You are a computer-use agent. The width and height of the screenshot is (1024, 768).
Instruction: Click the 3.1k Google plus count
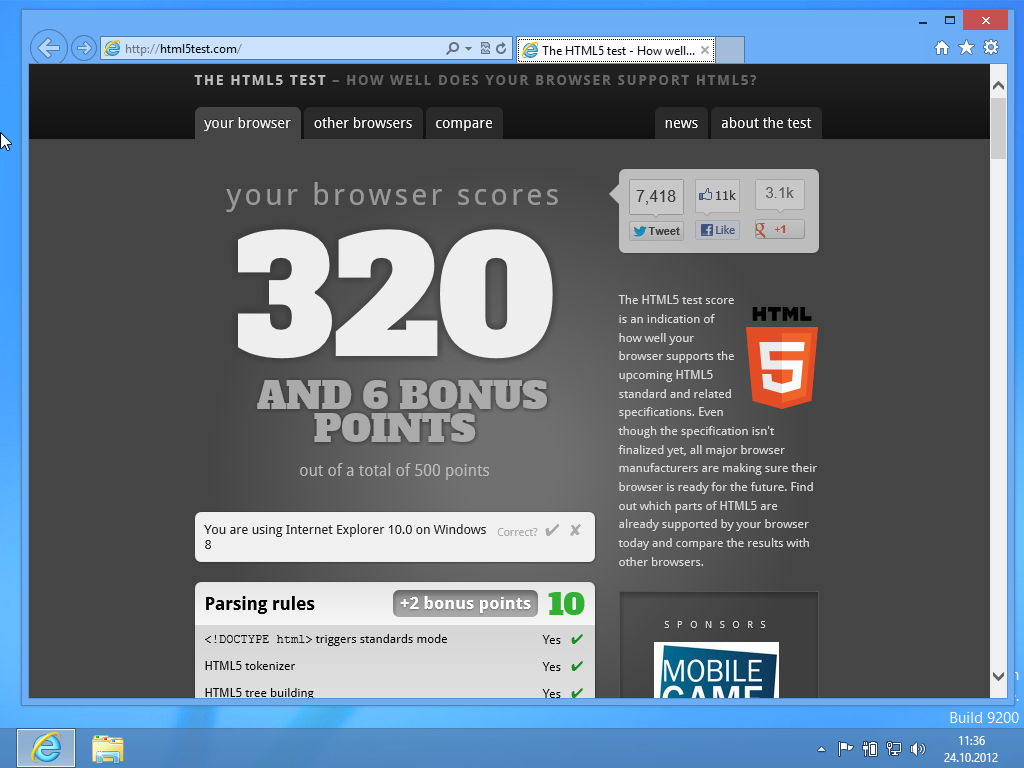[779, 193]
